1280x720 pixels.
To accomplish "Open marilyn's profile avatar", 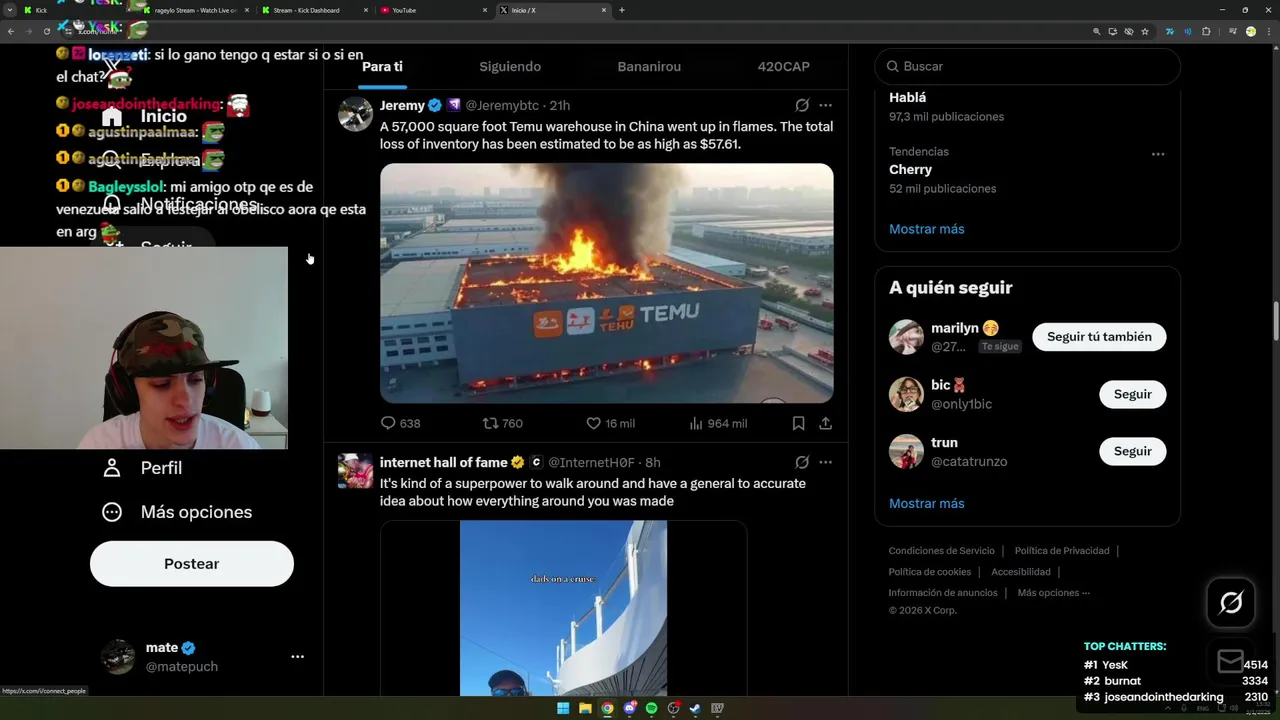I will [x=906, y=337].
